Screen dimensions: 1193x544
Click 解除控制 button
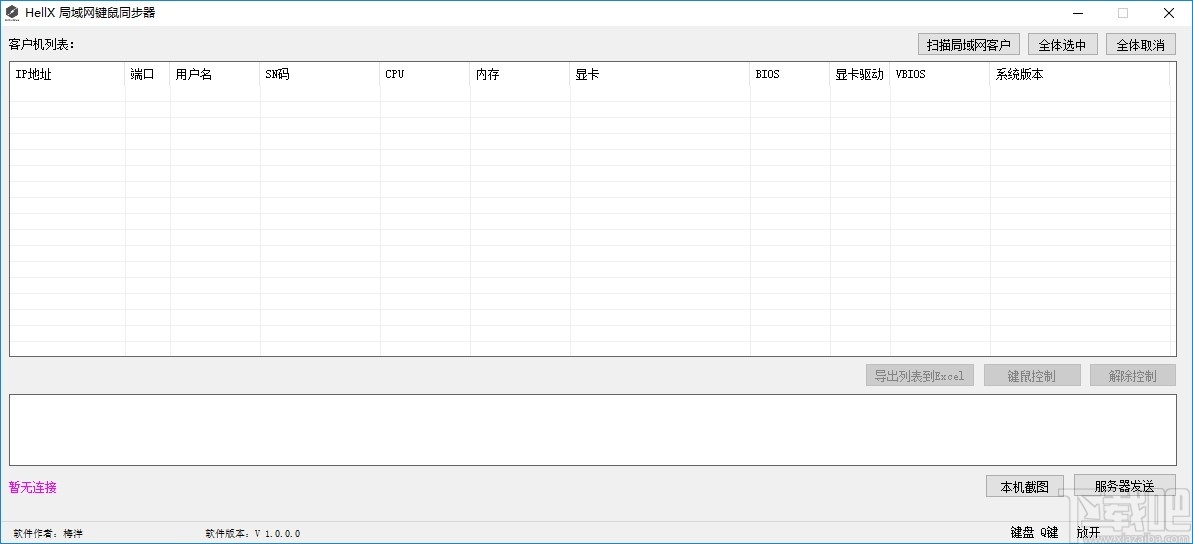(1133, 376)
